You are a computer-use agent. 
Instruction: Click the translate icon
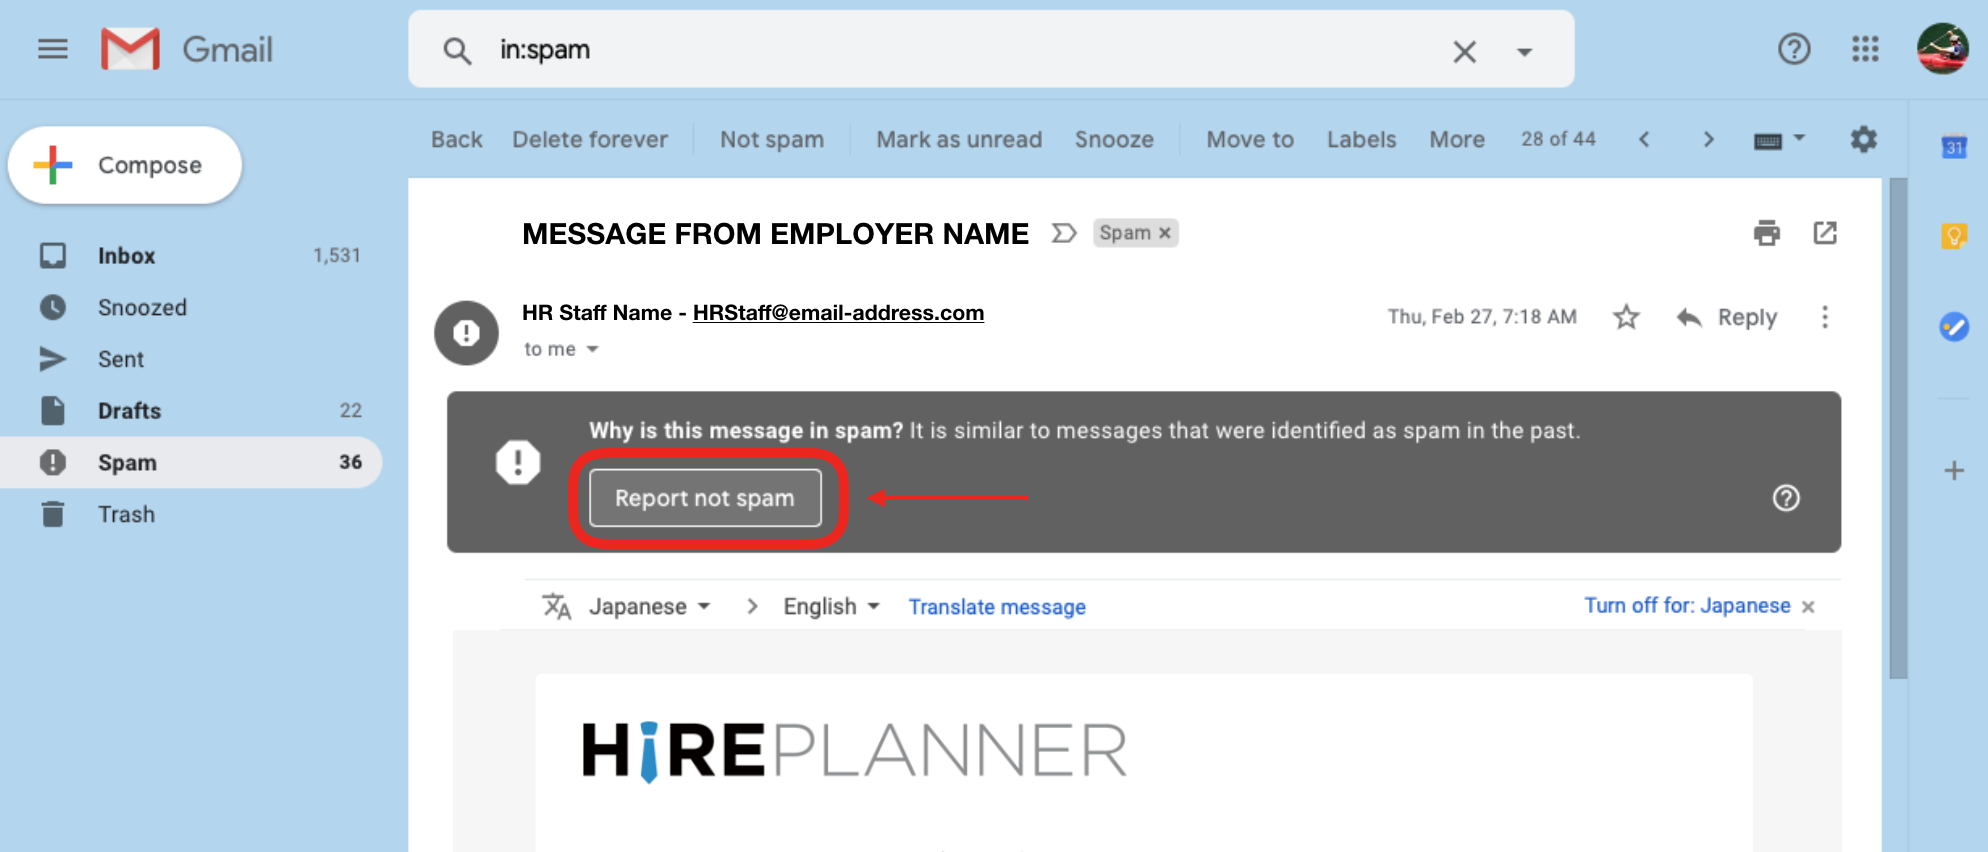556,606
